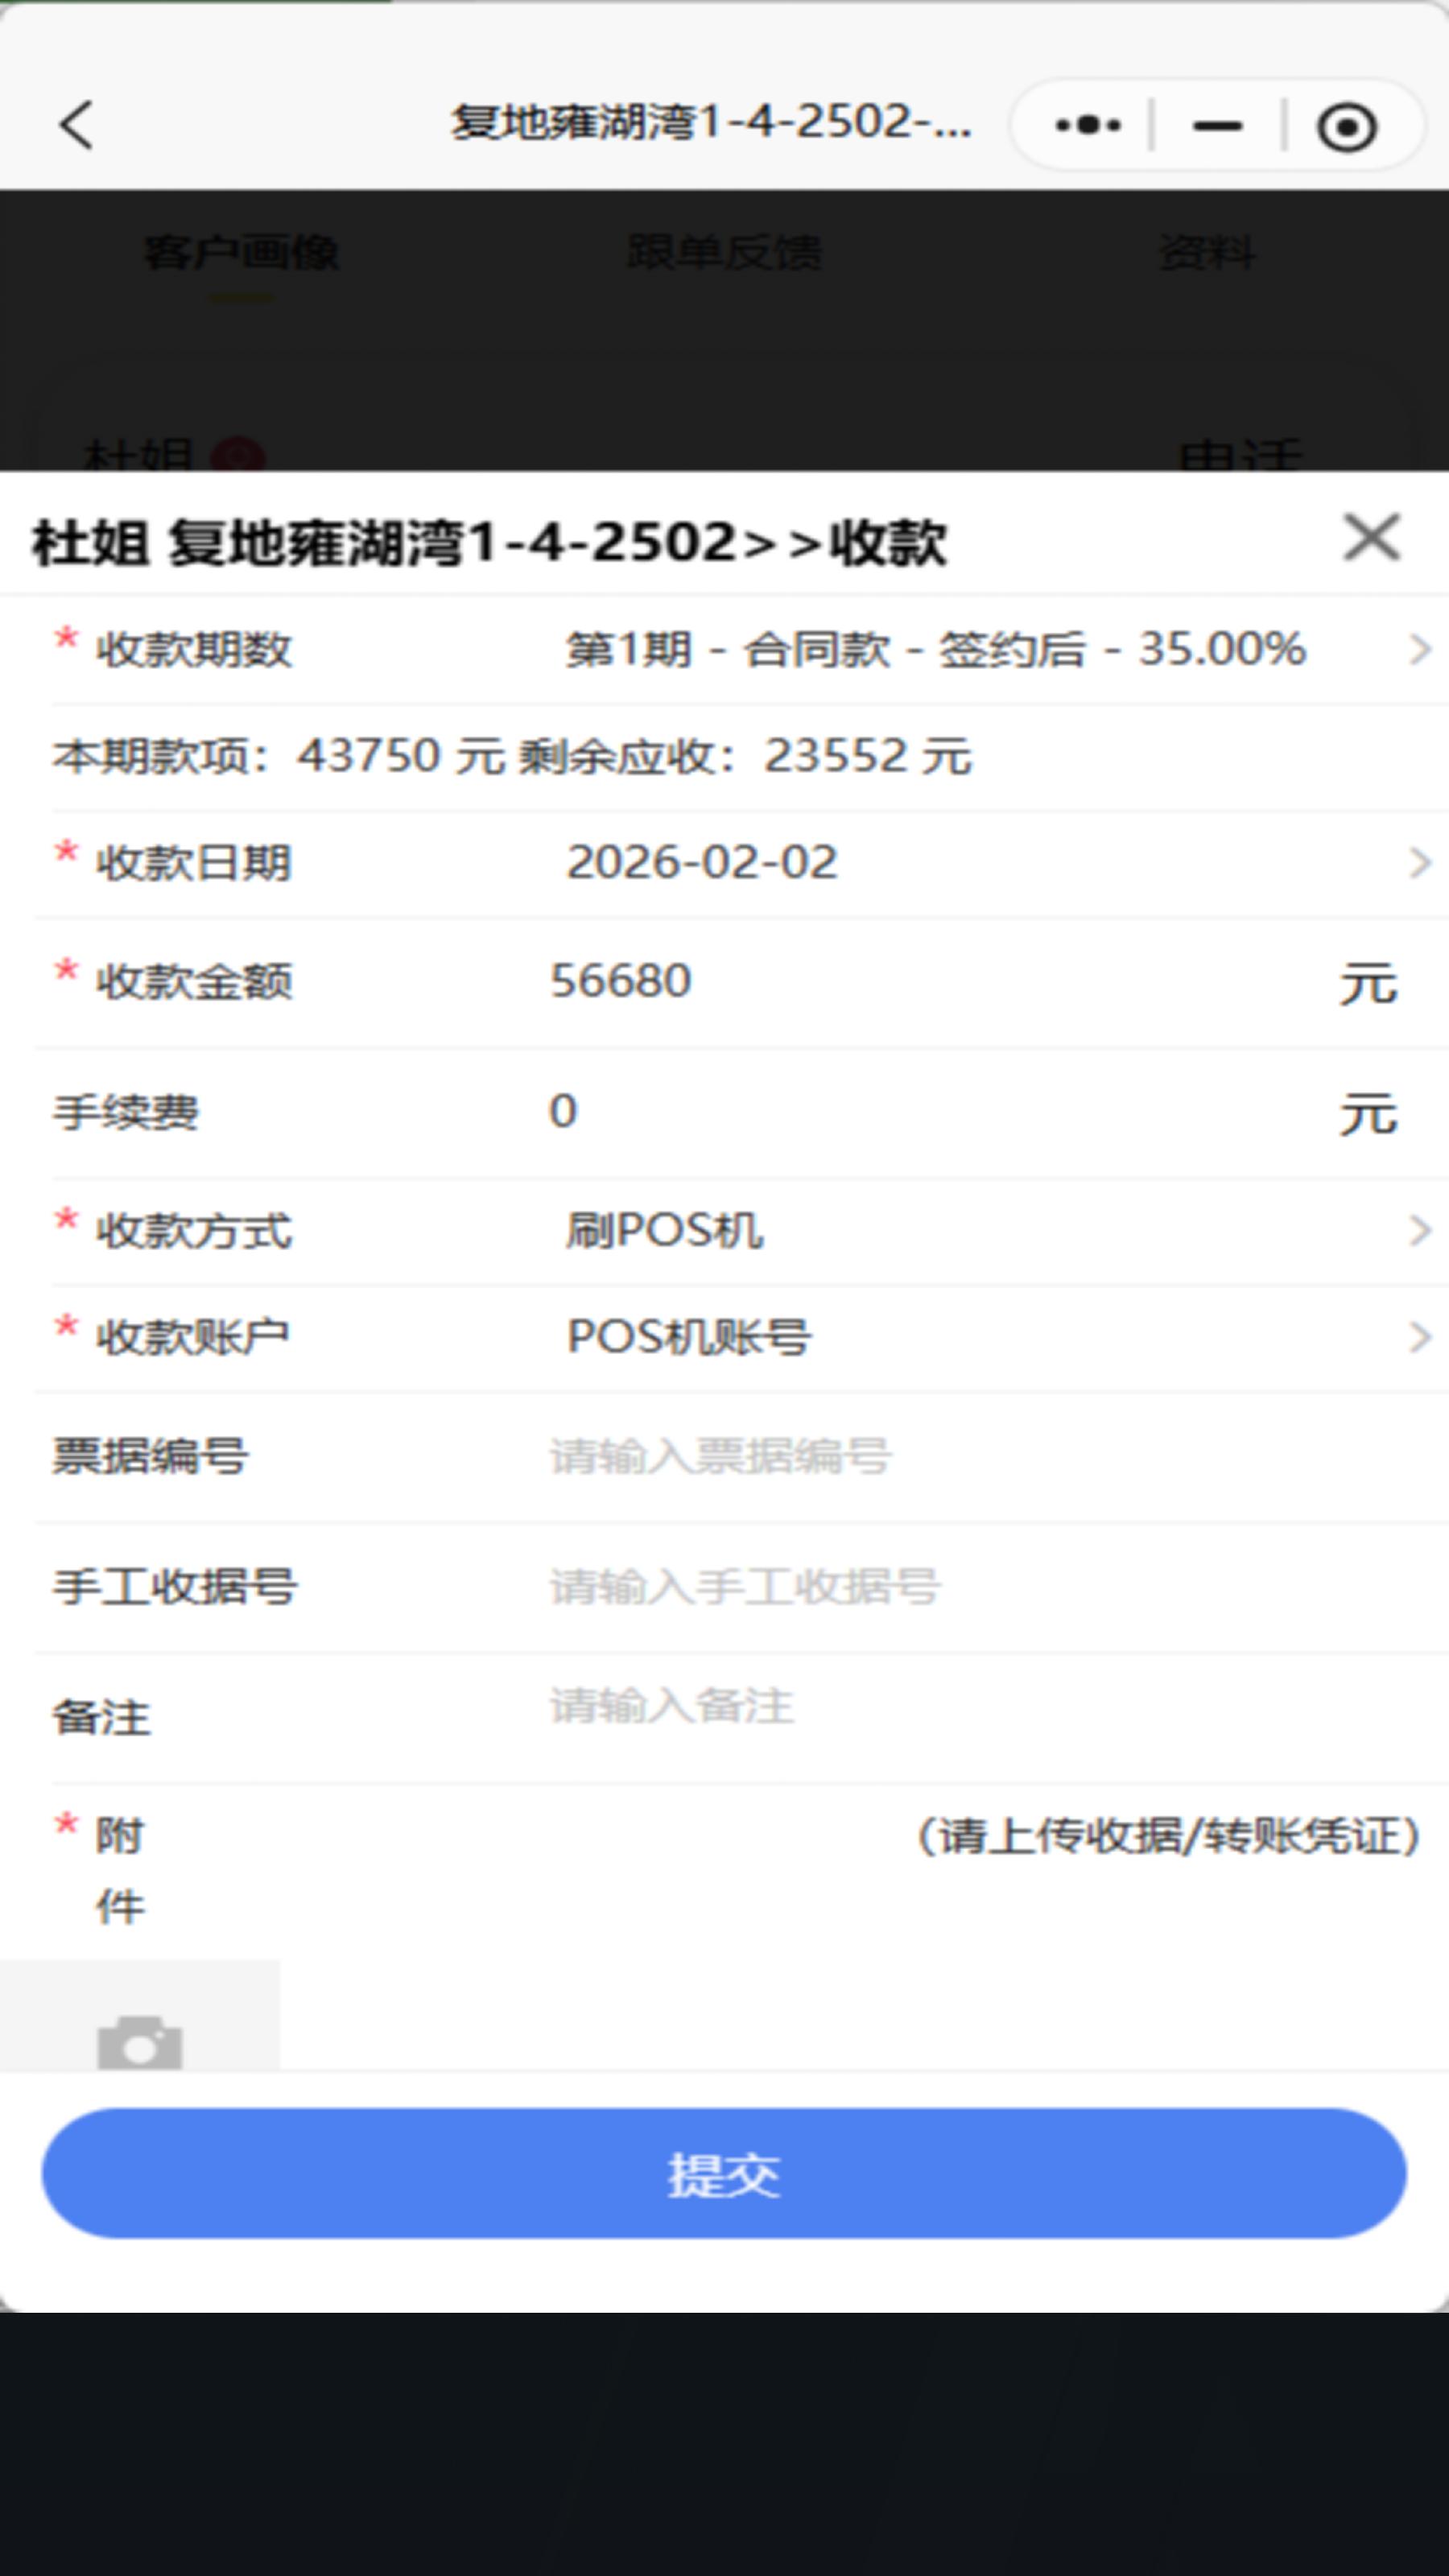Edit the 收款金额 amount value 56680

619,980
